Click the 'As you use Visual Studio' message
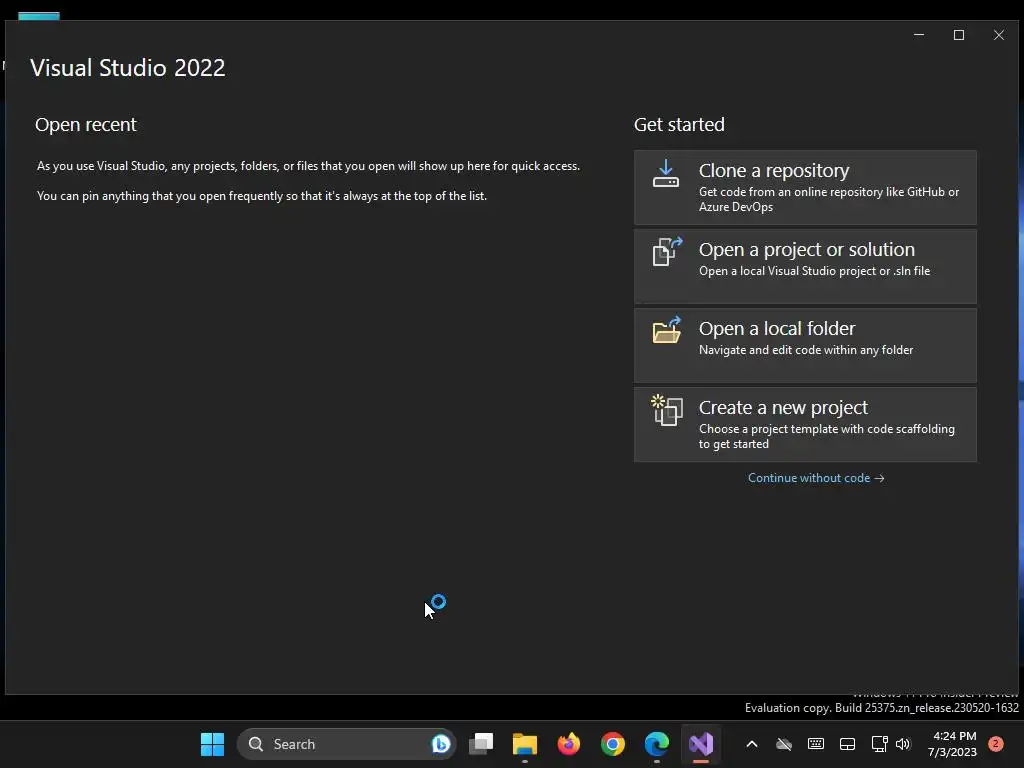Viewport: 1024px width, 768px height. (308, 166)
